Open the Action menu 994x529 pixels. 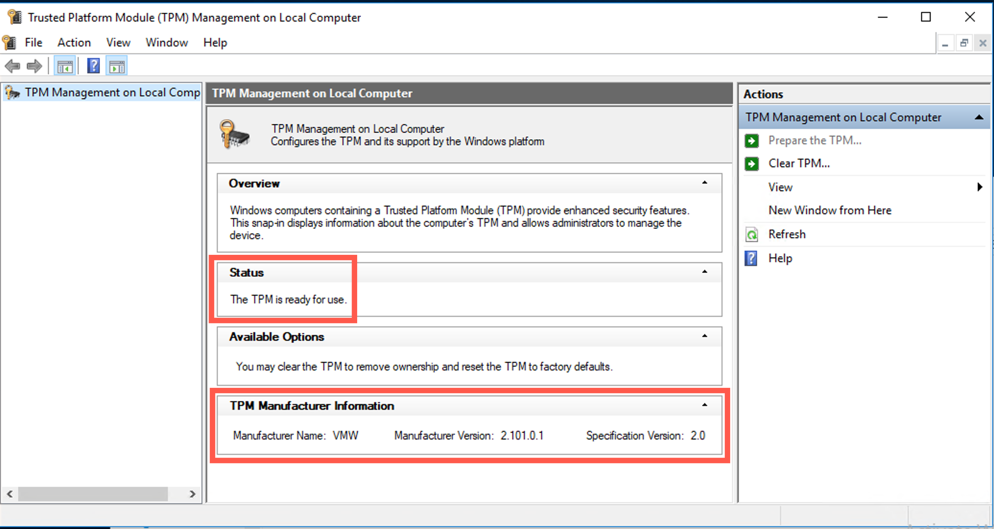coord(74,43)
